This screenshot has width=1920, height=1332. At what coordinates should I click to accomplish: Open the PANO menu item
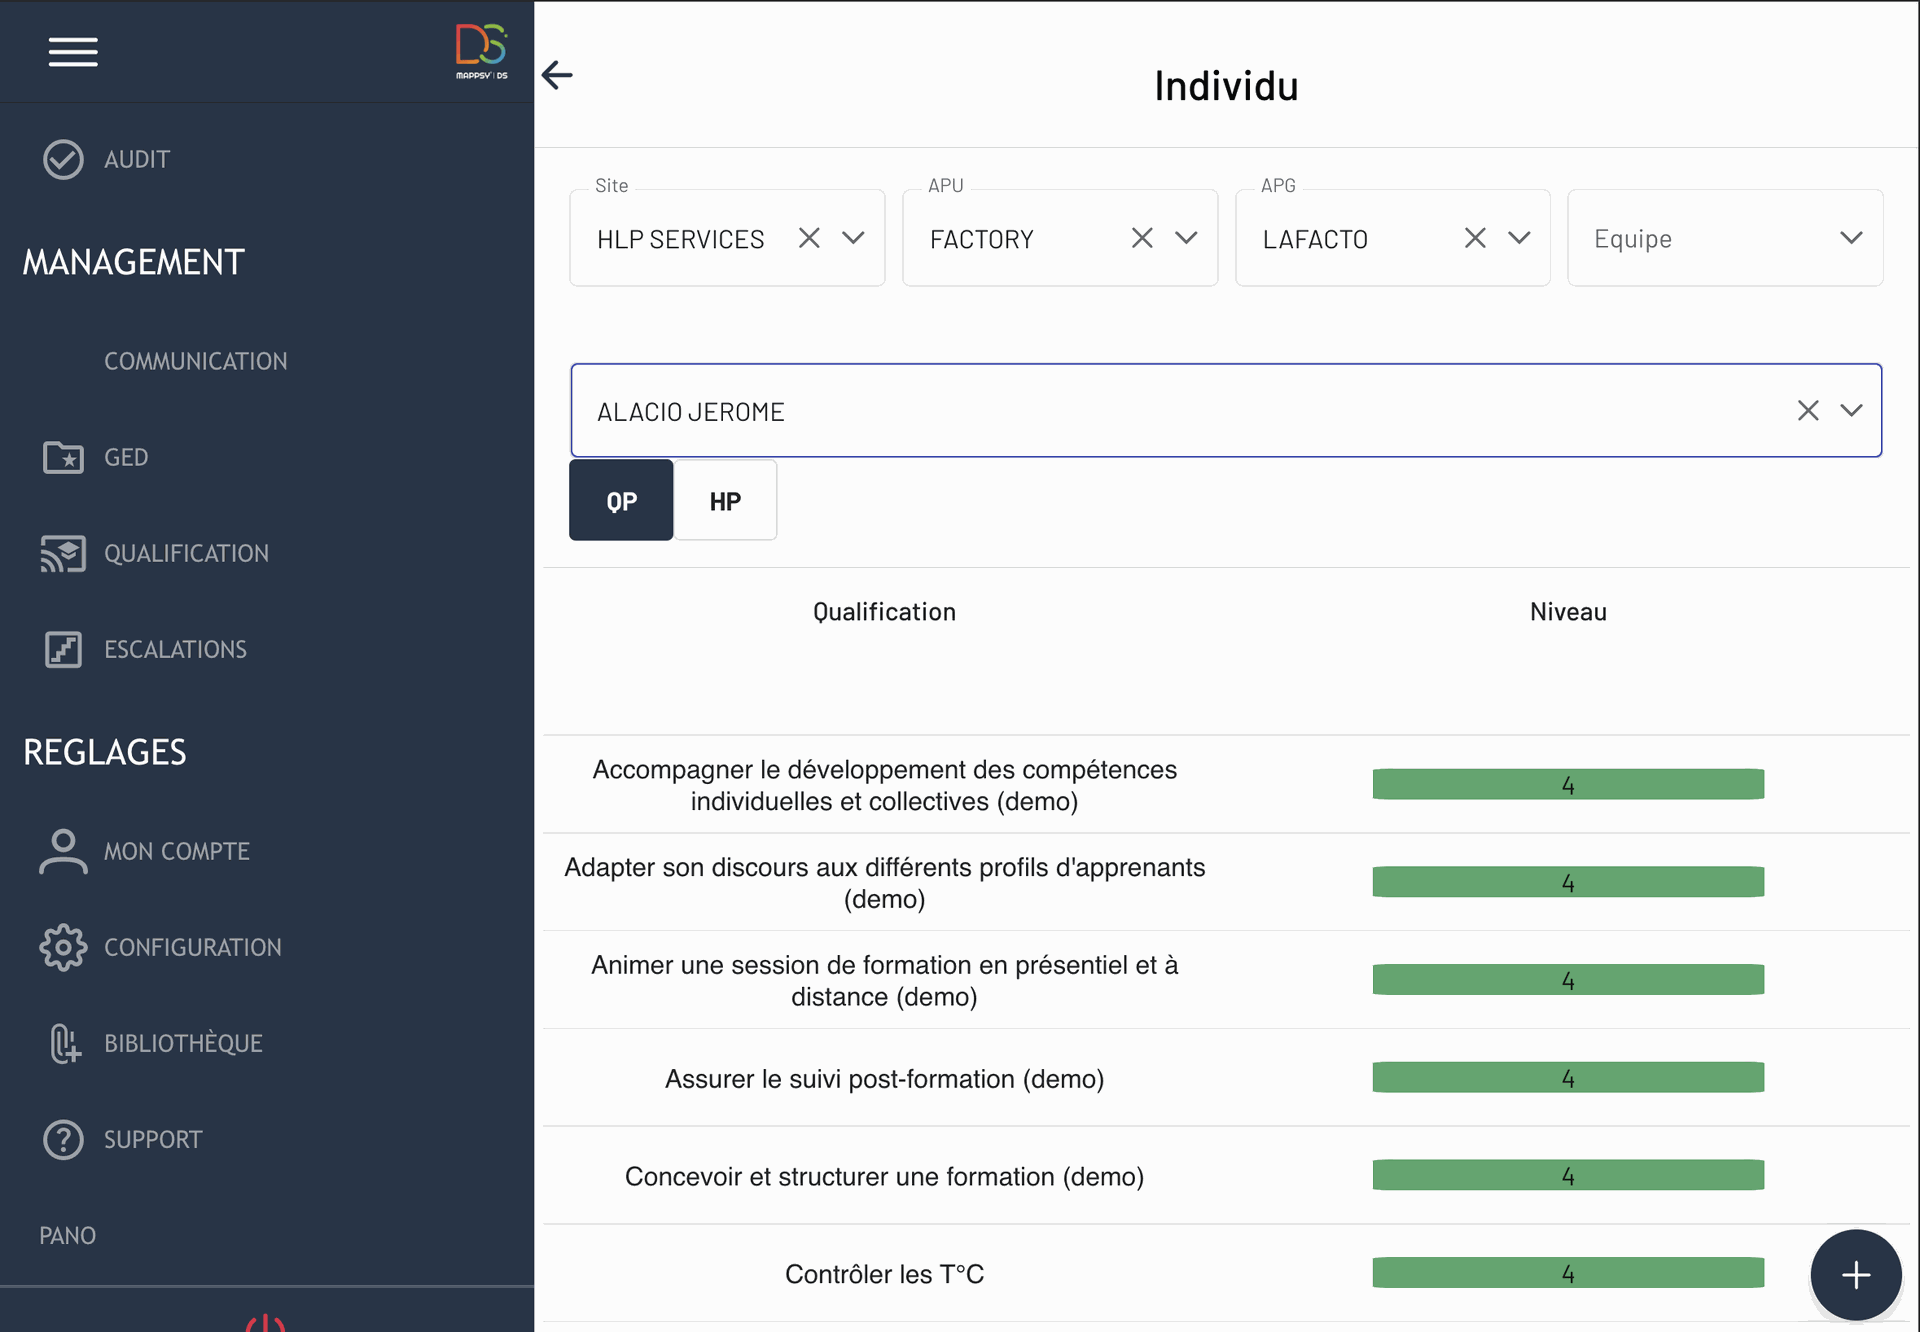(x=68, y=1235)
